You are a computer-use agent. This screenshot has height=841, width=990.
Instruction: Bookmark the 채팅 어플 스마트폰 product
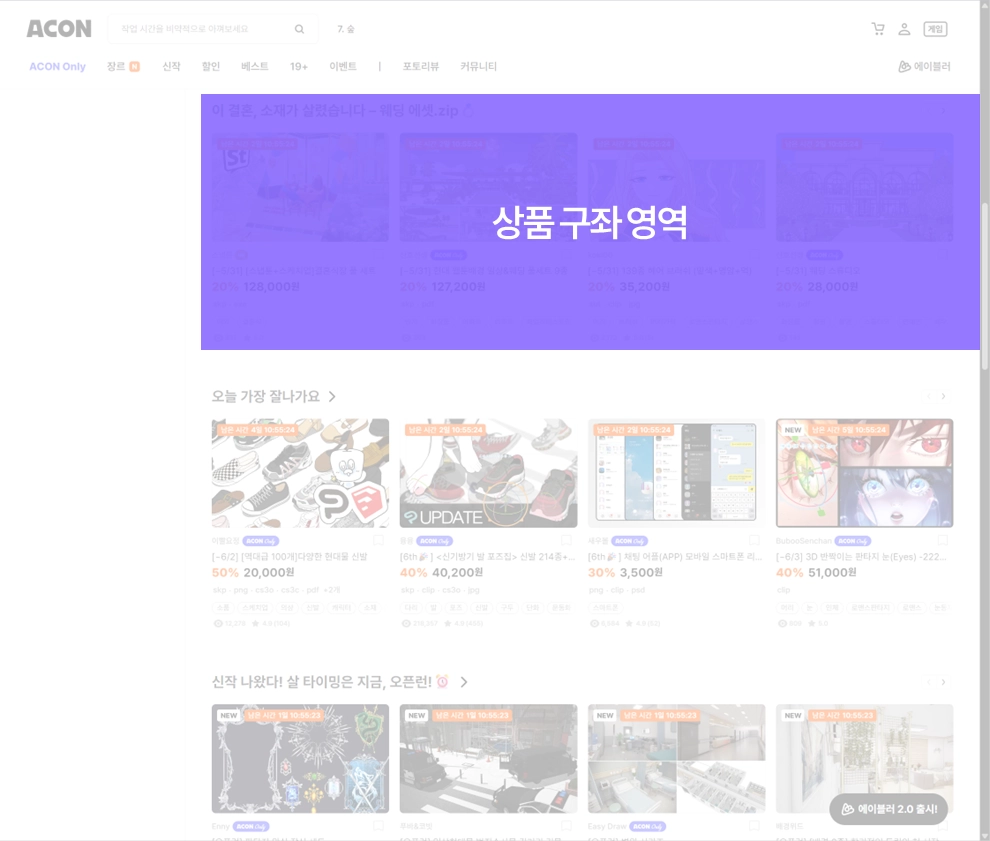tap(754, 540)
